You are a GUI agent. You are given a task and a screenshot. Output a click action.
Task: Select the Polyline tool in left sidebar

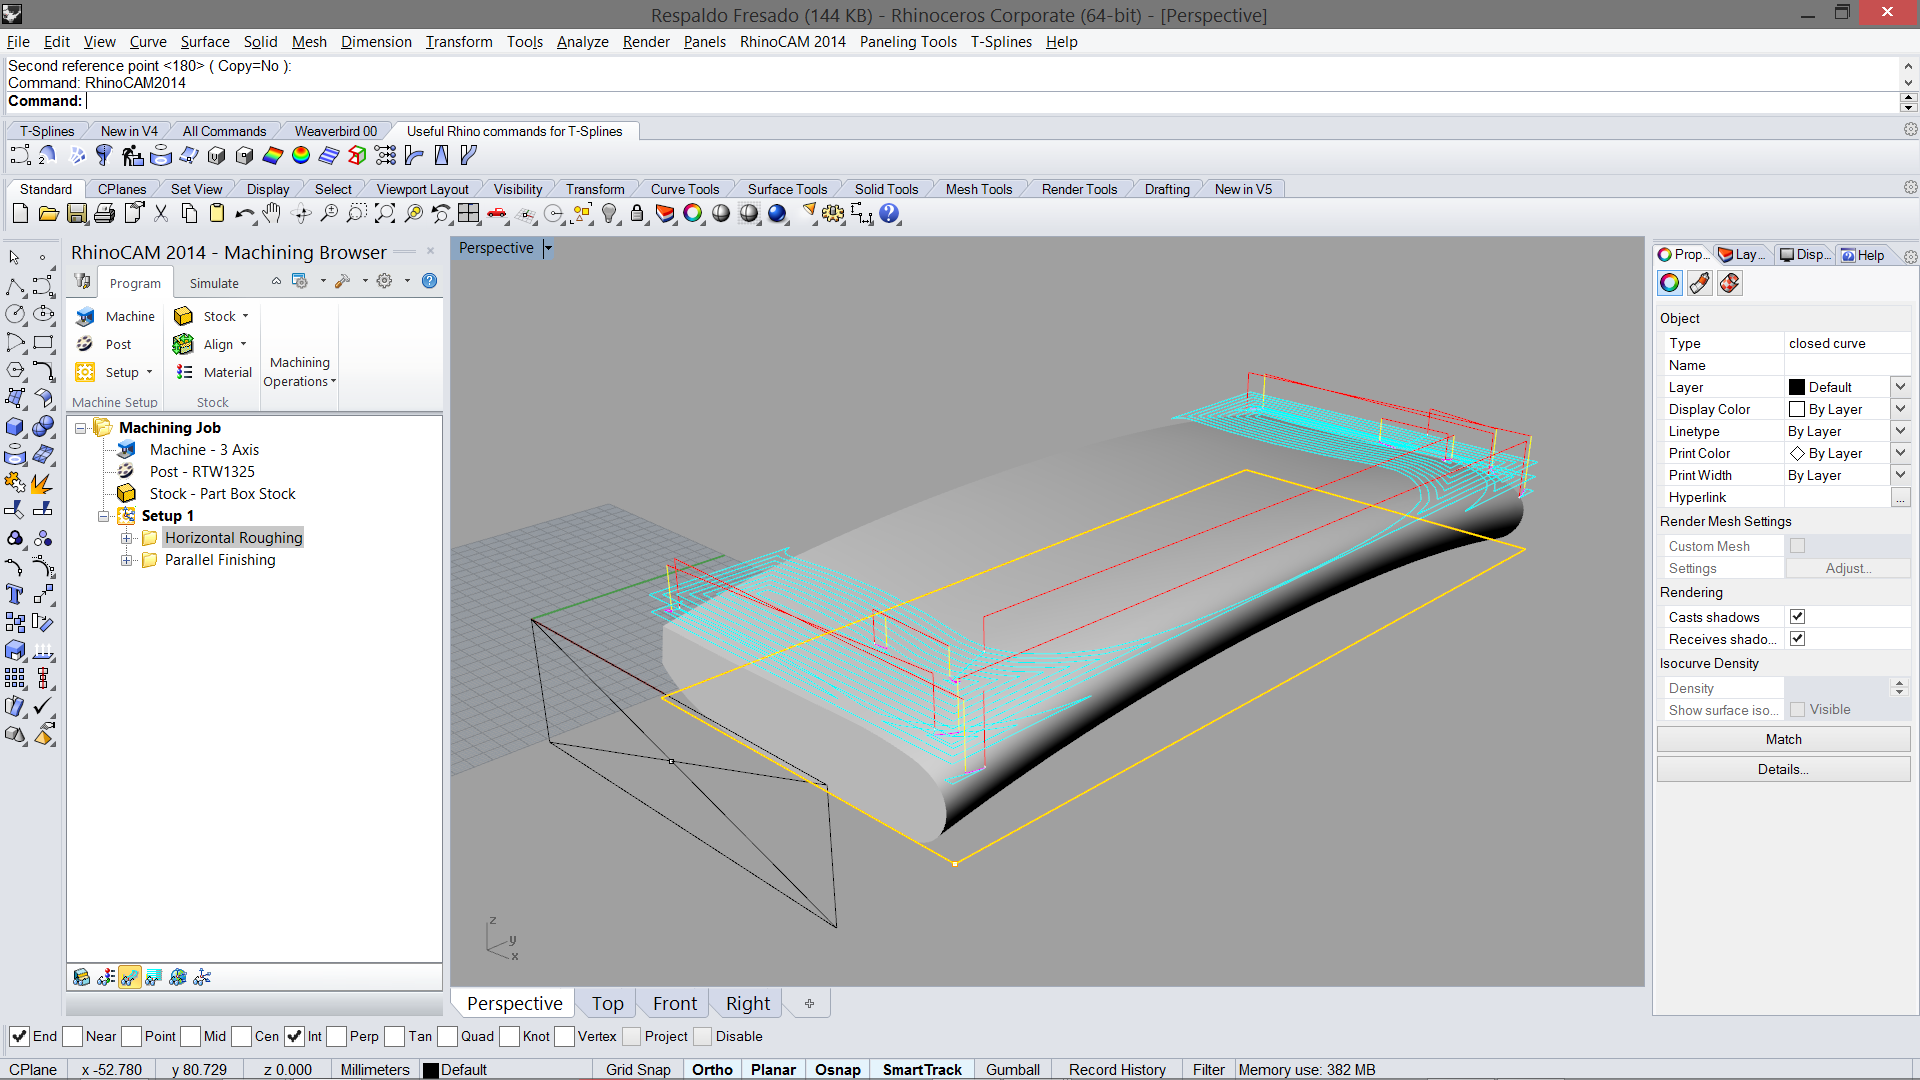click(x=15, y=286)
